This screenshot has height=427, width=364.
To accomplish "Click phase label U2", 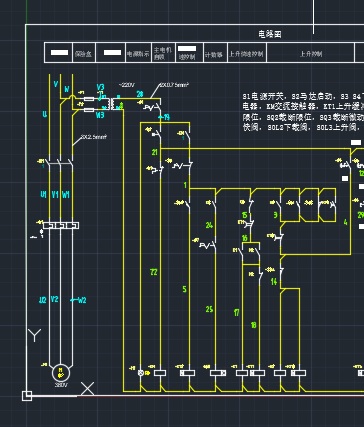I will coord(43,300).
